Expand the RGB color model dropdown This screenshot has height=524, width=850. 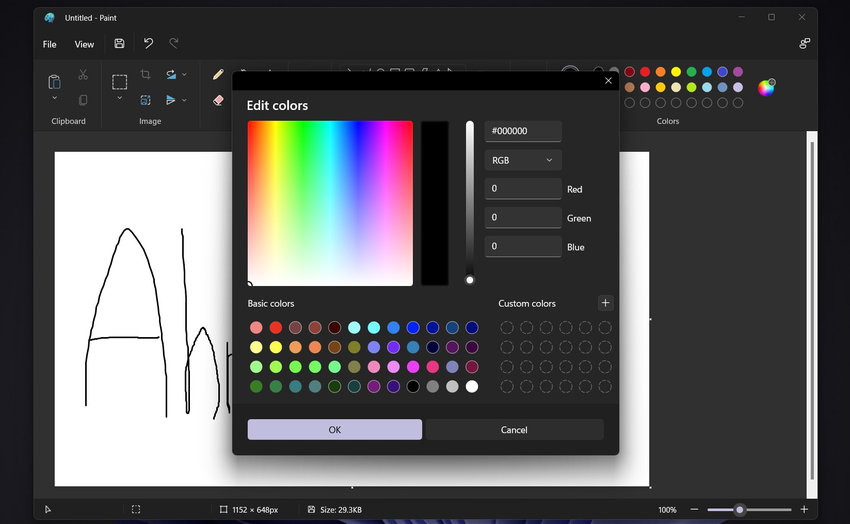pos(522,160)
